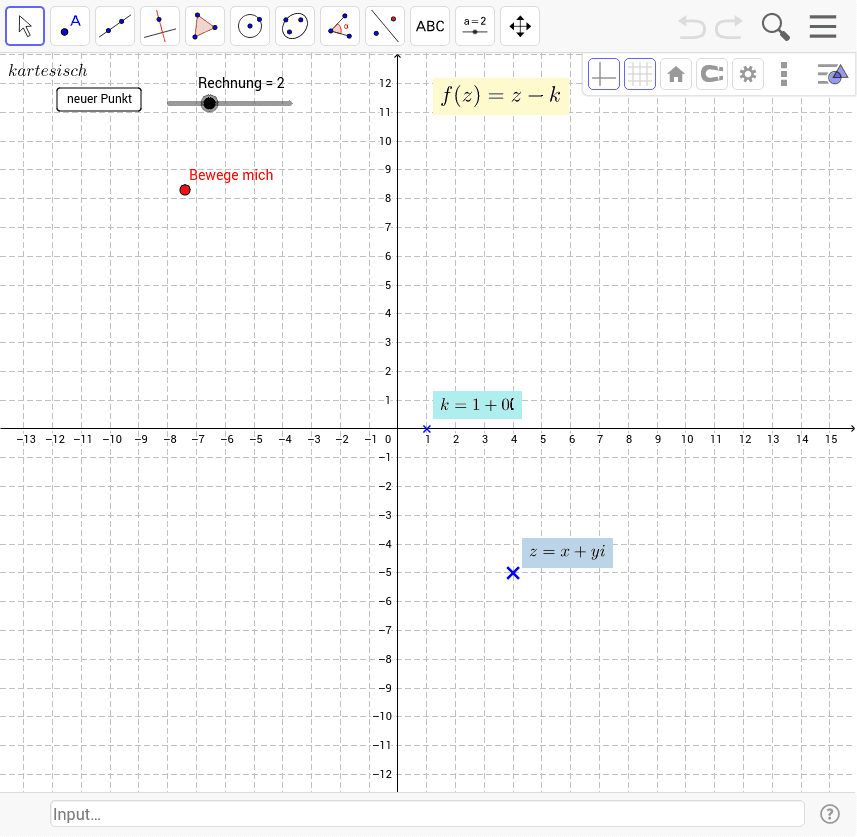Select the Move arrow tool
This screenshot has height=837, width=857.
(25, 26)
